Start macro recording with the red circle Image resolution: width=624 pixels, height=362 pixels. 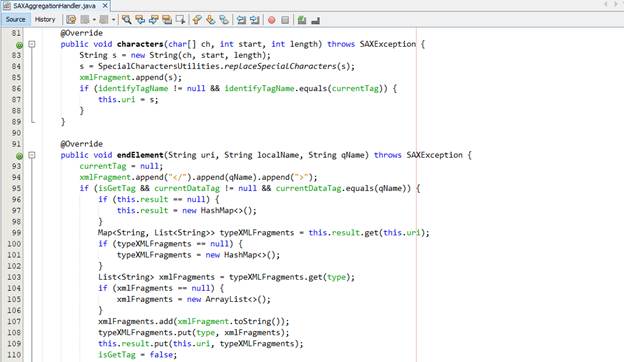(271, 20)
